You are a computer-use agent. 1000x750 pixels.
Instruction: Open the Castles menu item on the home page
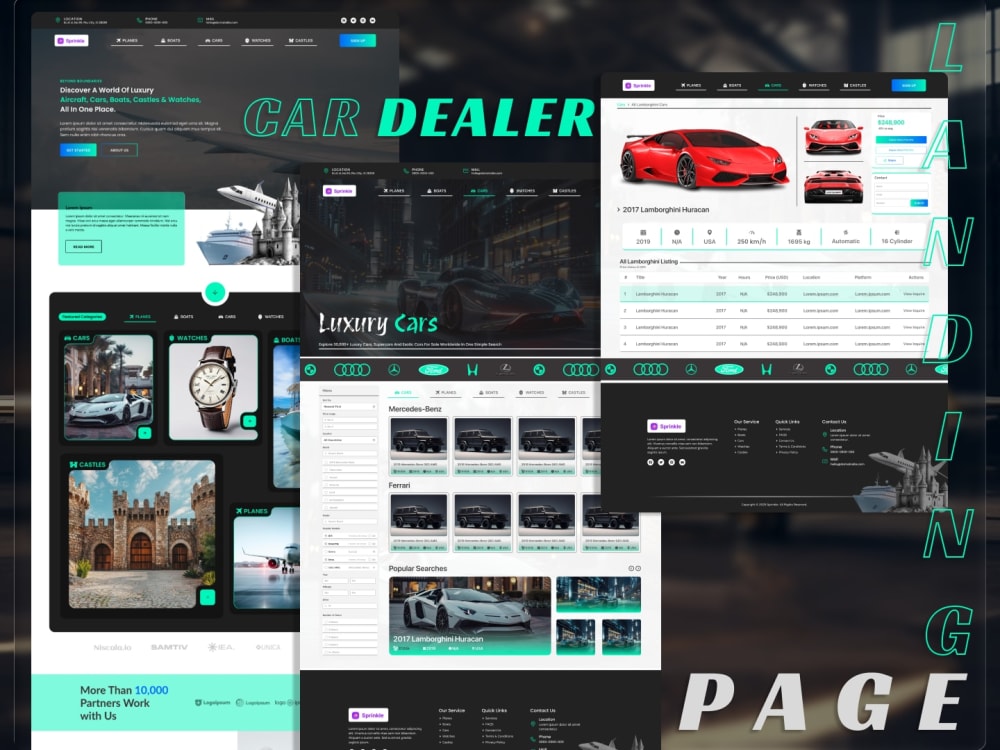pos(301,40)
